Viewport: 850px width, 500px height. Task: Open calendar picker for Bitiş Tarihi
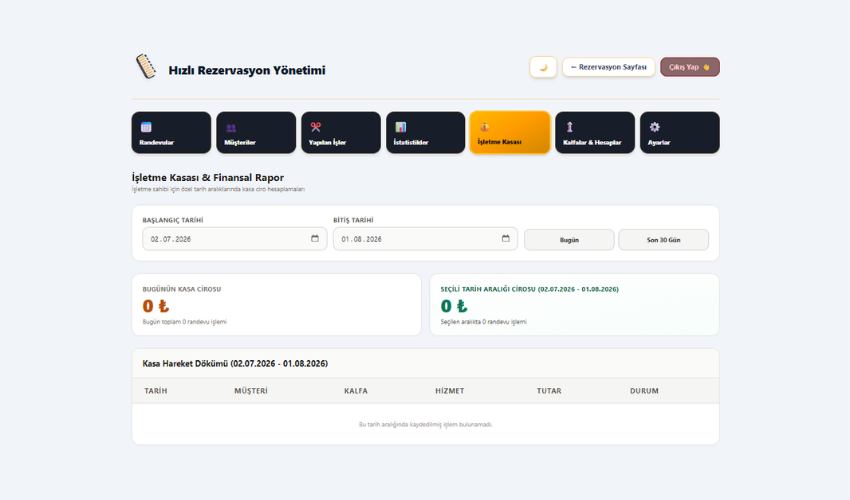(506, 239)
